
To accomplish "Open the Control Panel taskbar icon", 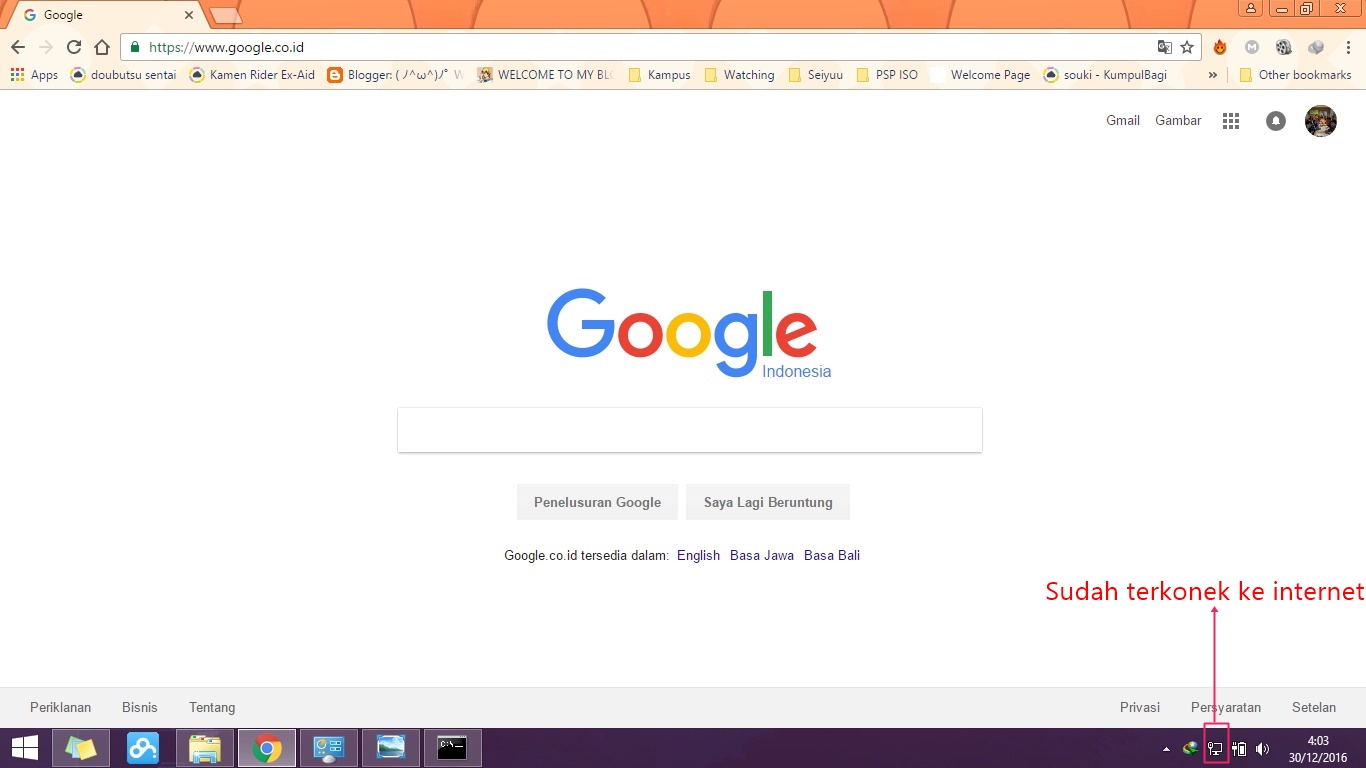I will (329, 748).
